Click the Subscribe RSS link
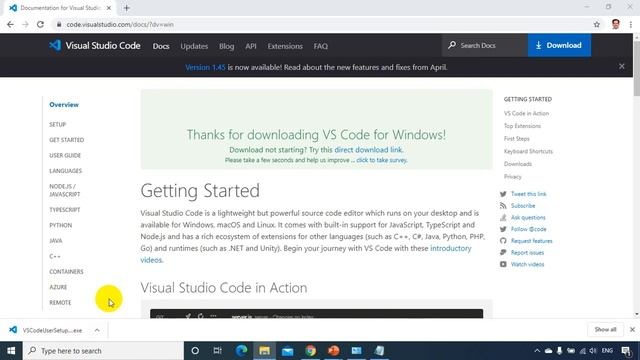 tap(523, 206)
